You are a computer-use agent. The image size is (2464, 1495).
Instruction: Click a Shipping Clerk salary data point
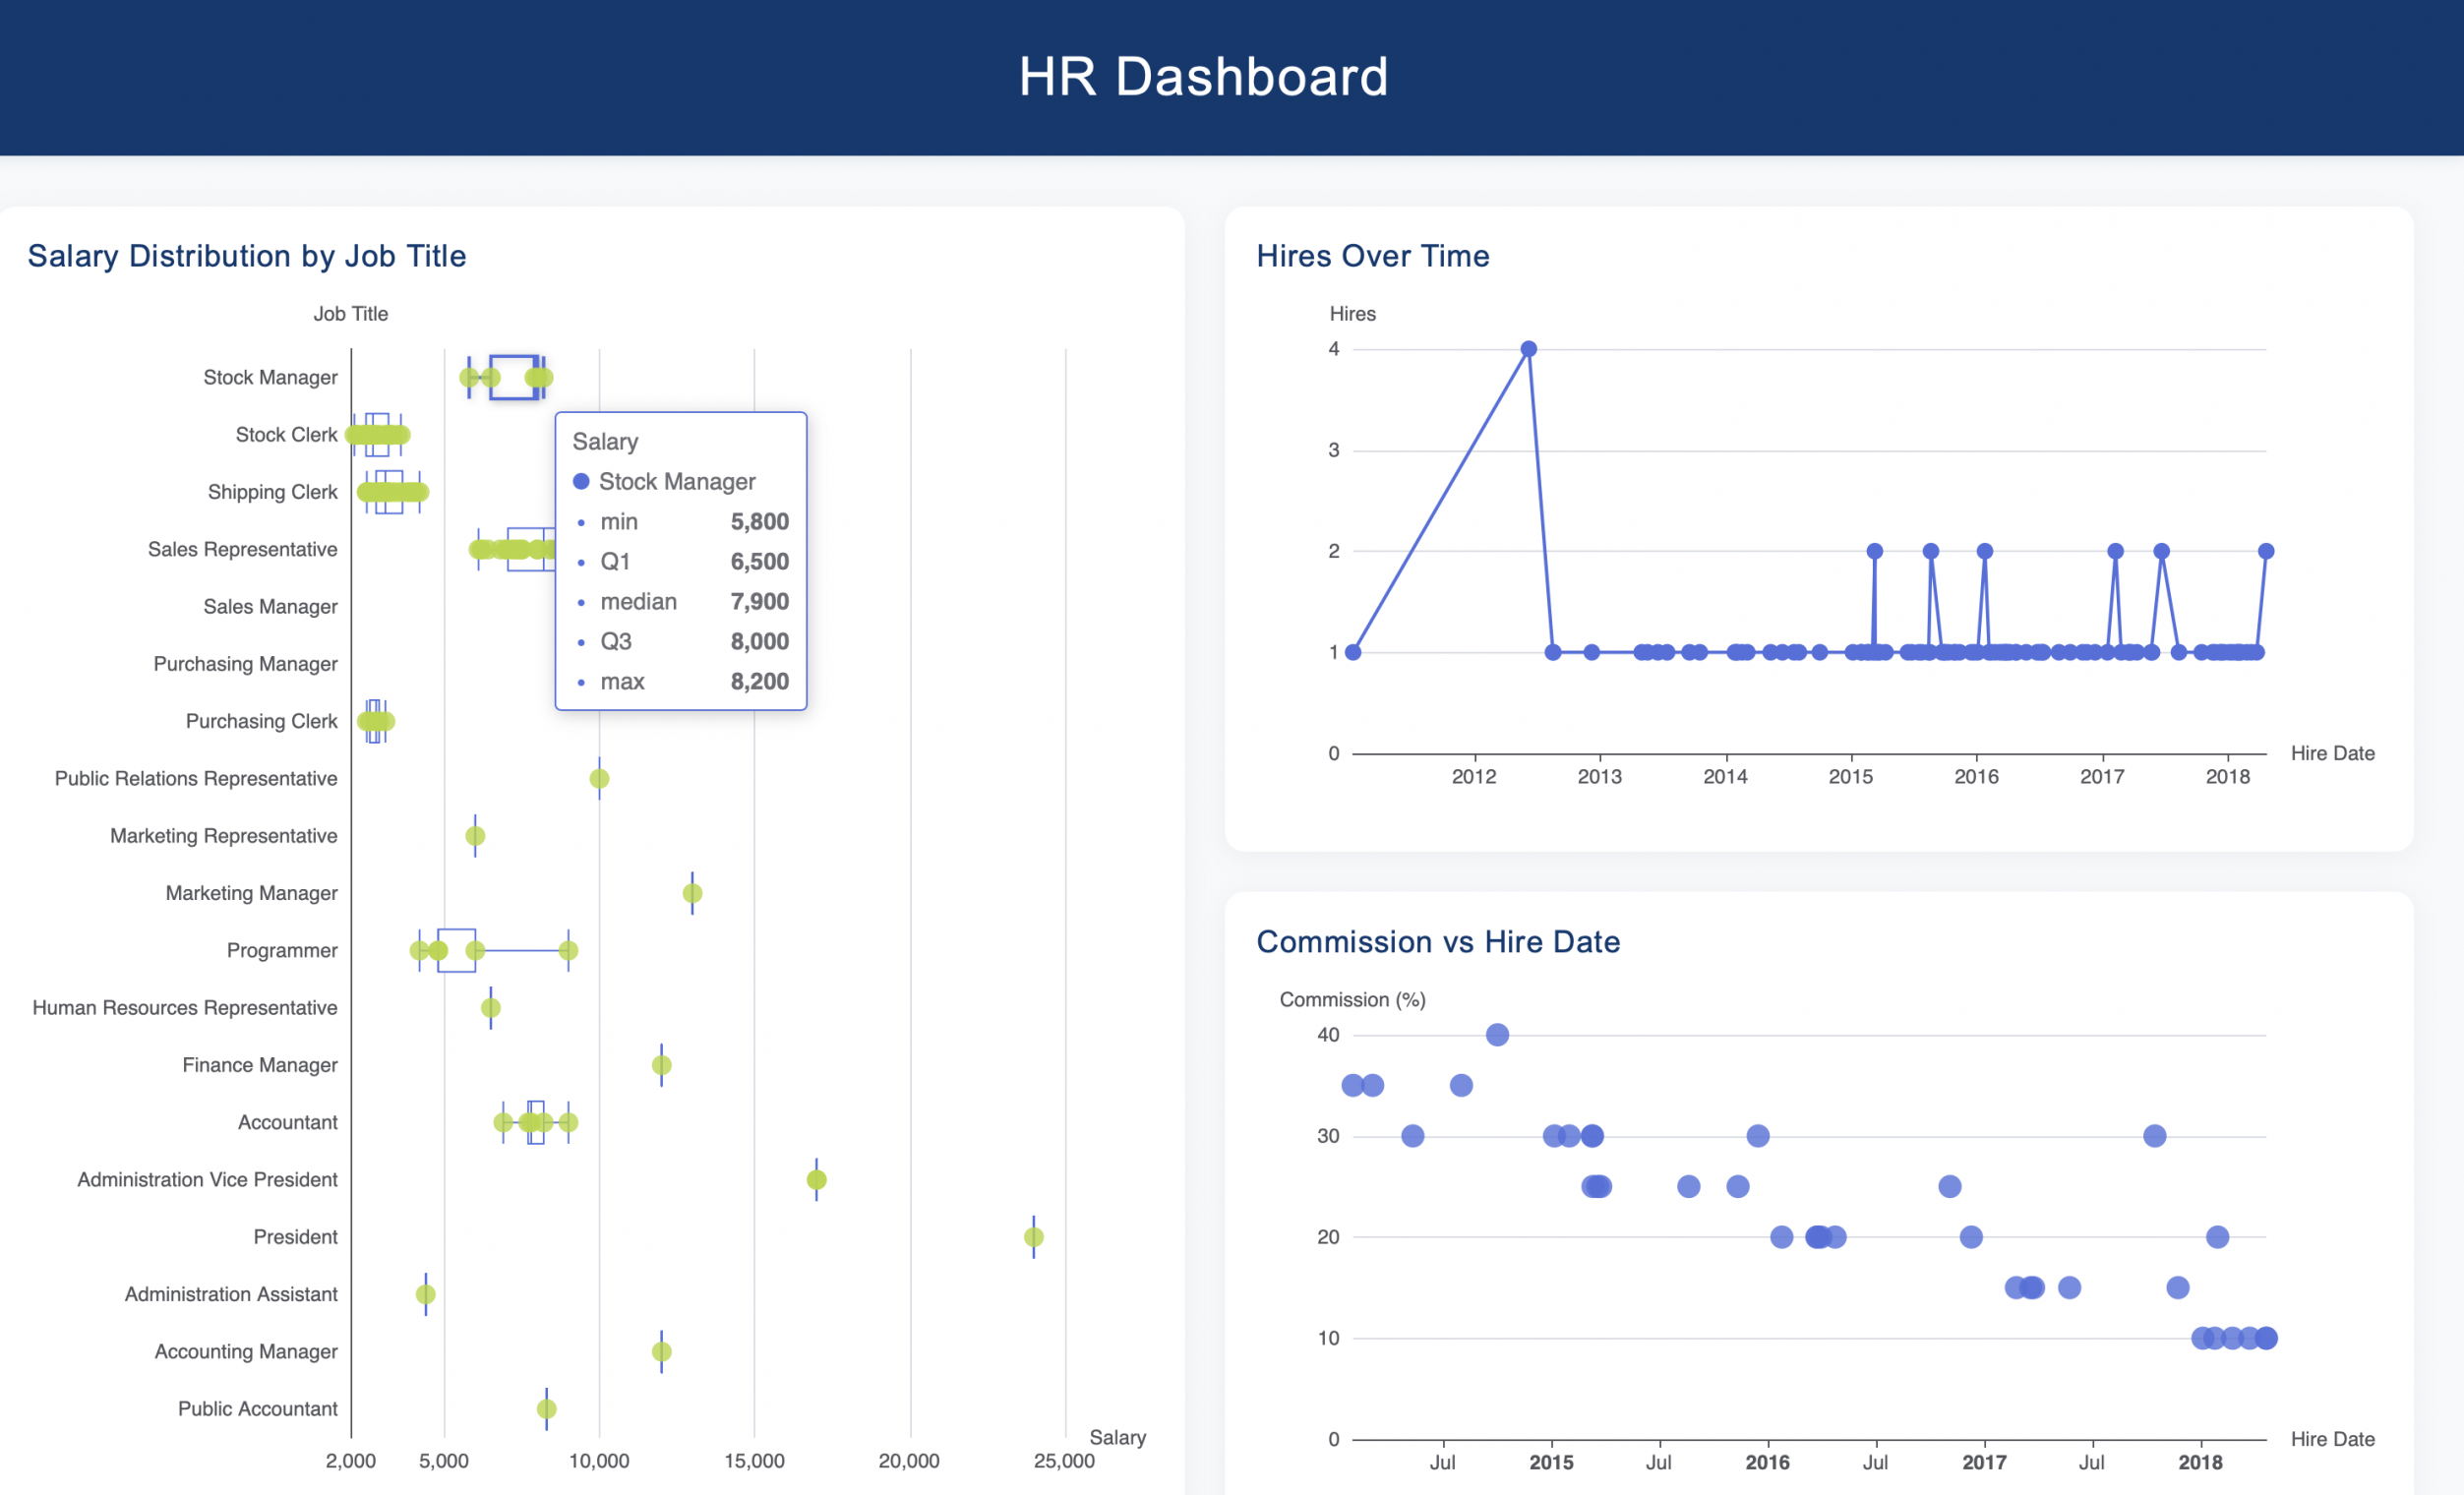pyautogui.click(x=393, y=491)
